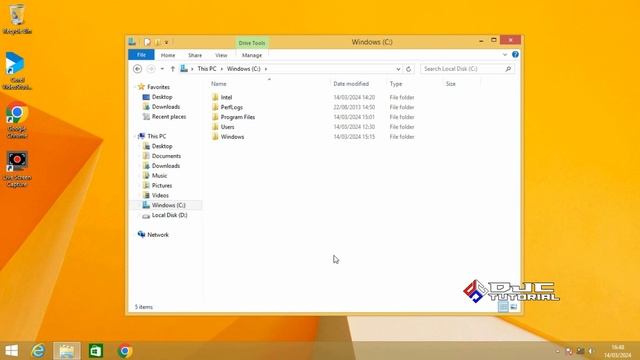Click the taskbar clock and date
This screenshot has width=640, height=360.
click(617, 351)
